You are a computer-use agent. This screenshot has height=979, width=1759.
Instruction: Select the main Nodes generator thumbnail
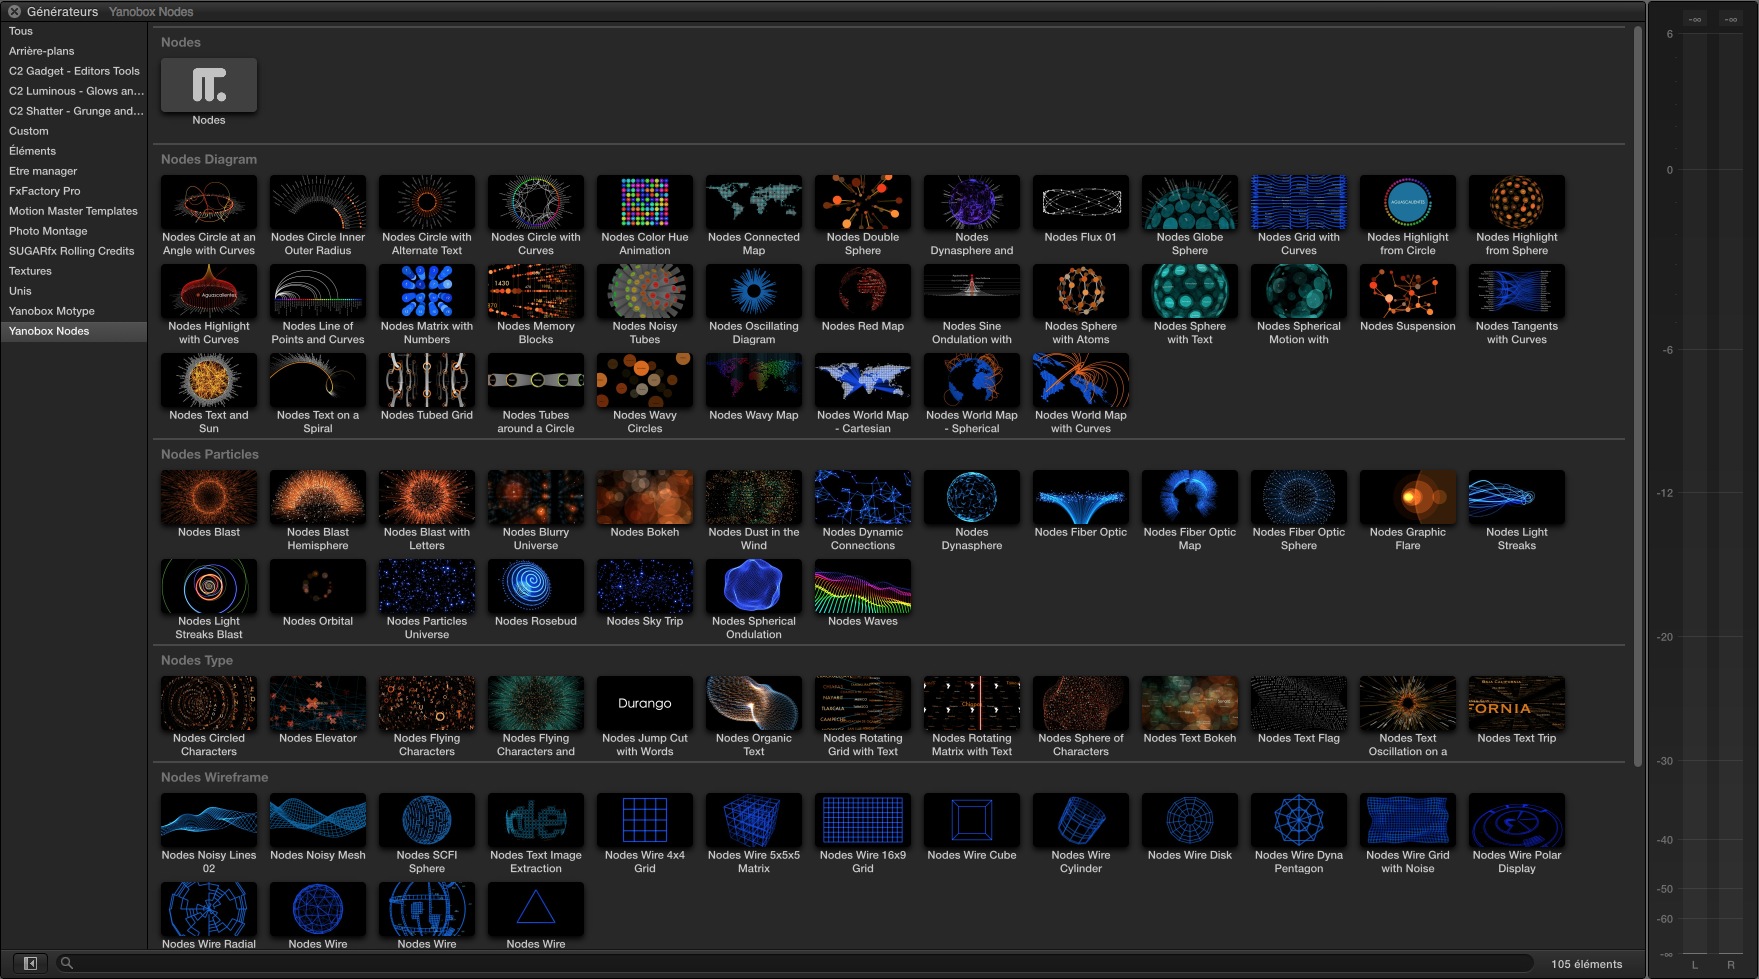click(x=208, y=86)
